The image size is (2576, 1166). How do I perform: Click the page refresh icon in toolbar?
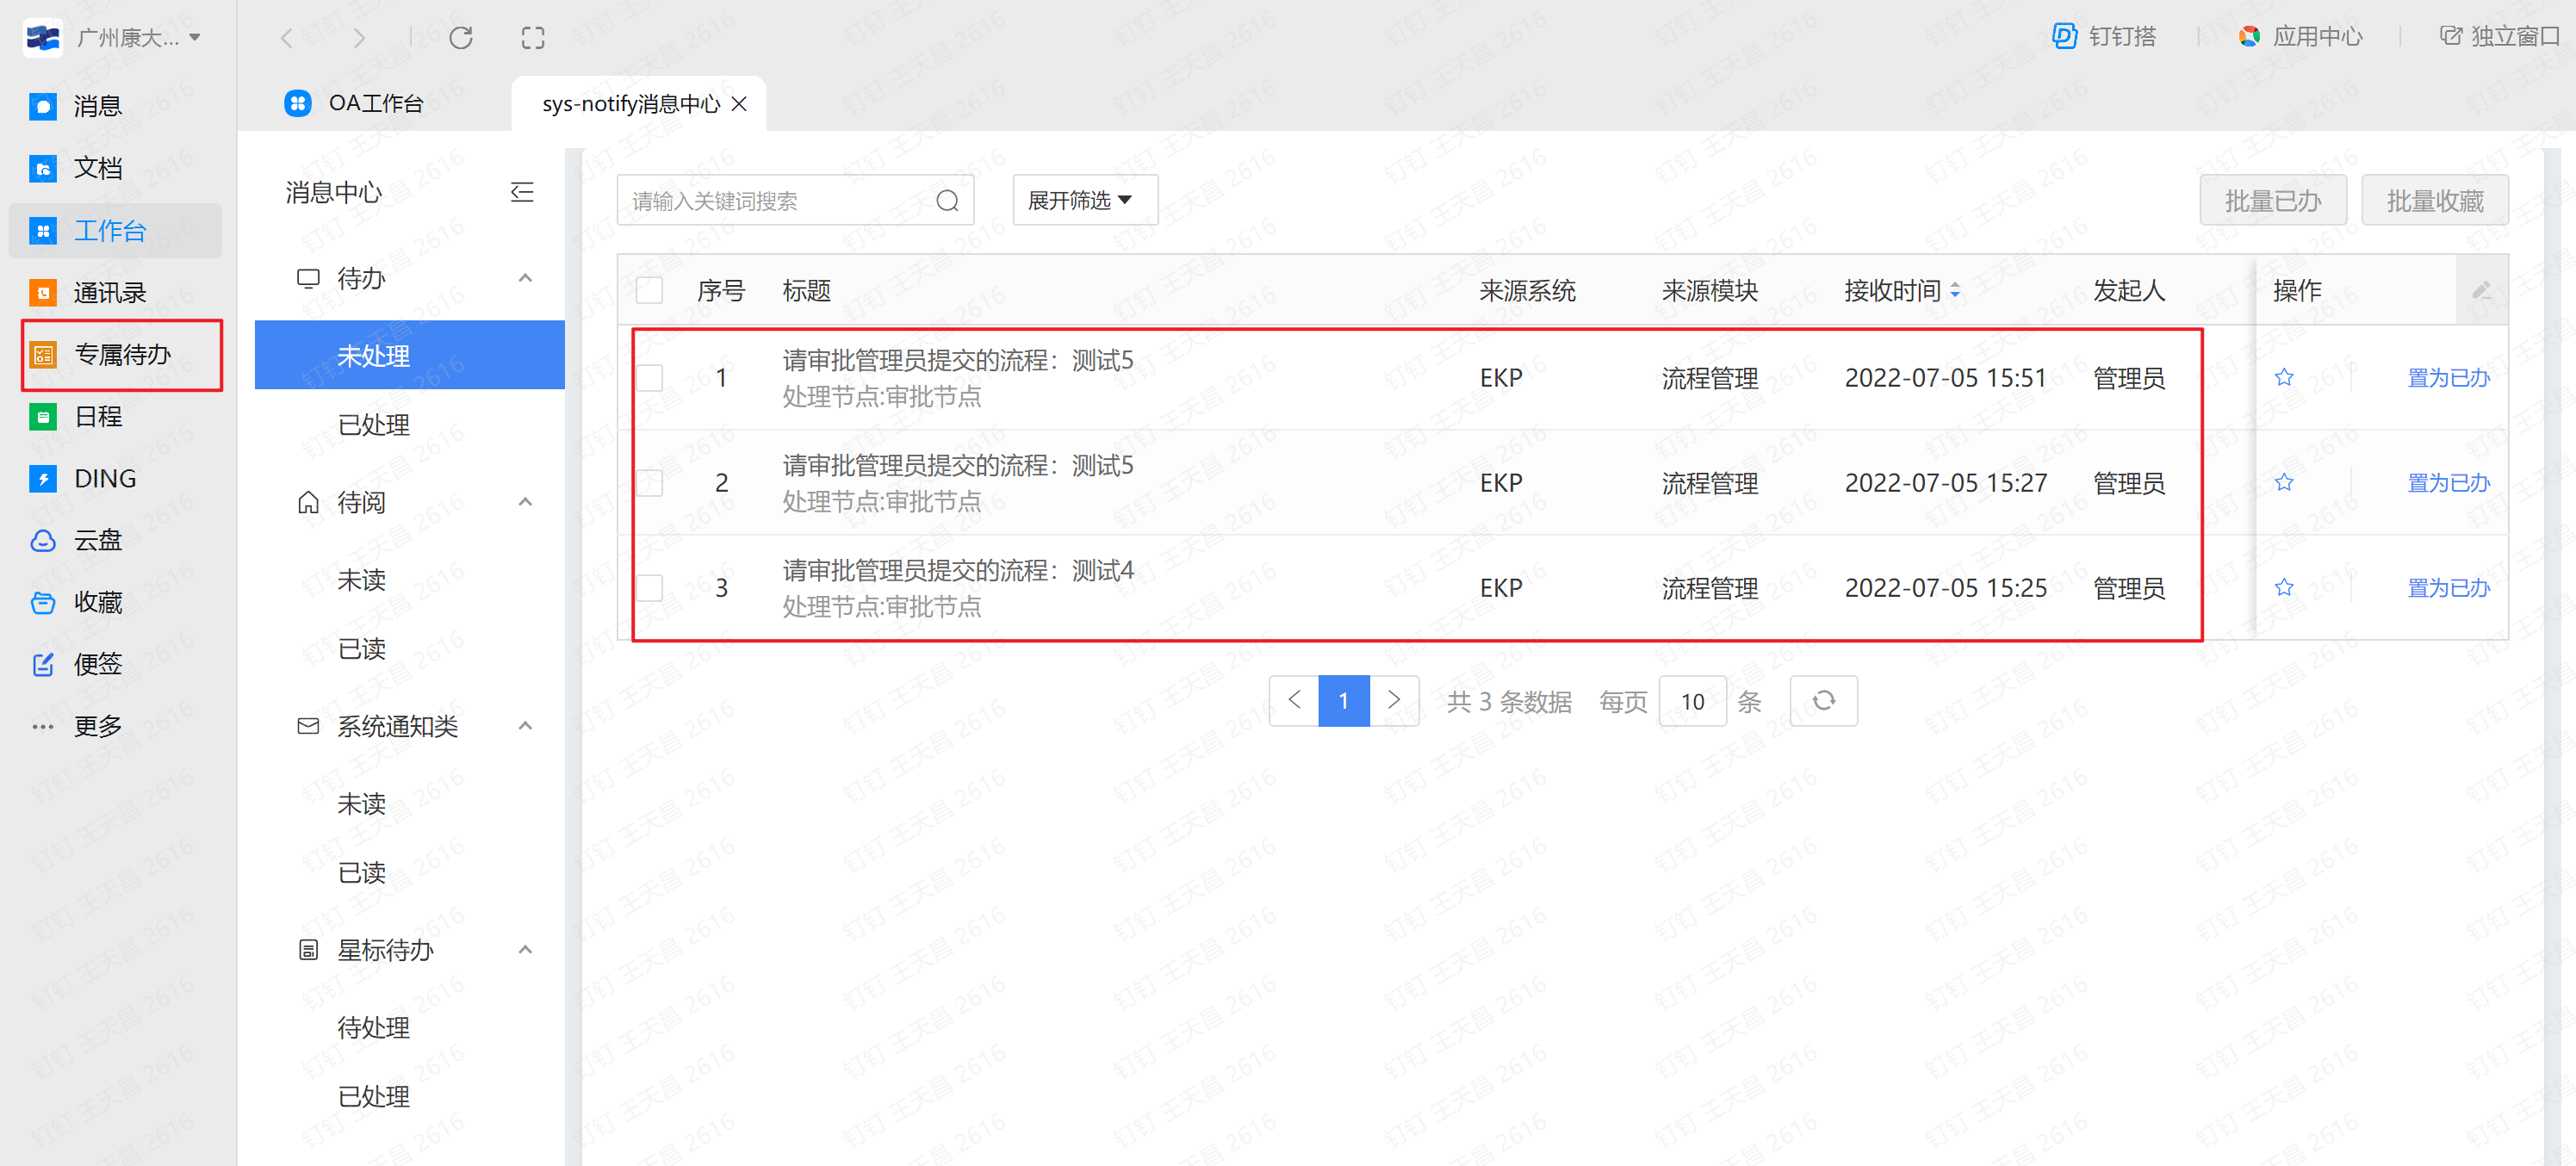[460, 38]
